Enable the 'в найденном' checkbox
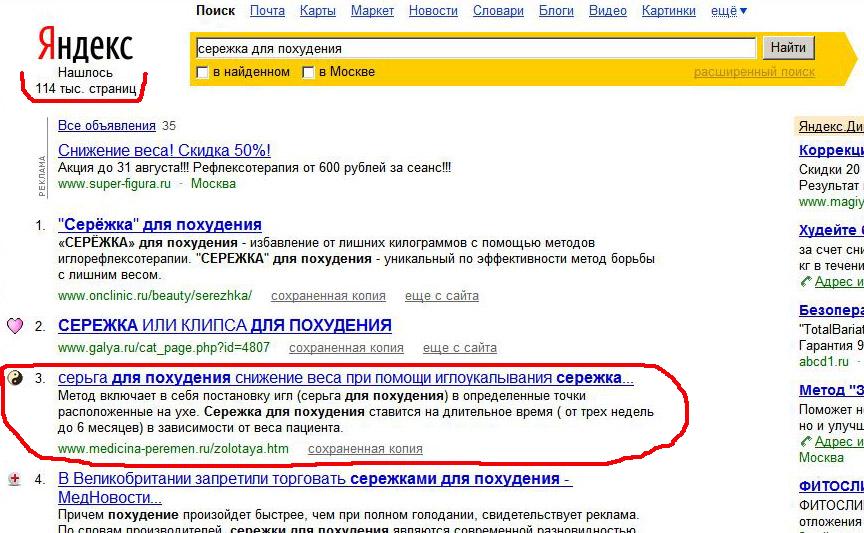Image resolution: width=864 pixels, height=533 pixels. (x=203, y=72)
